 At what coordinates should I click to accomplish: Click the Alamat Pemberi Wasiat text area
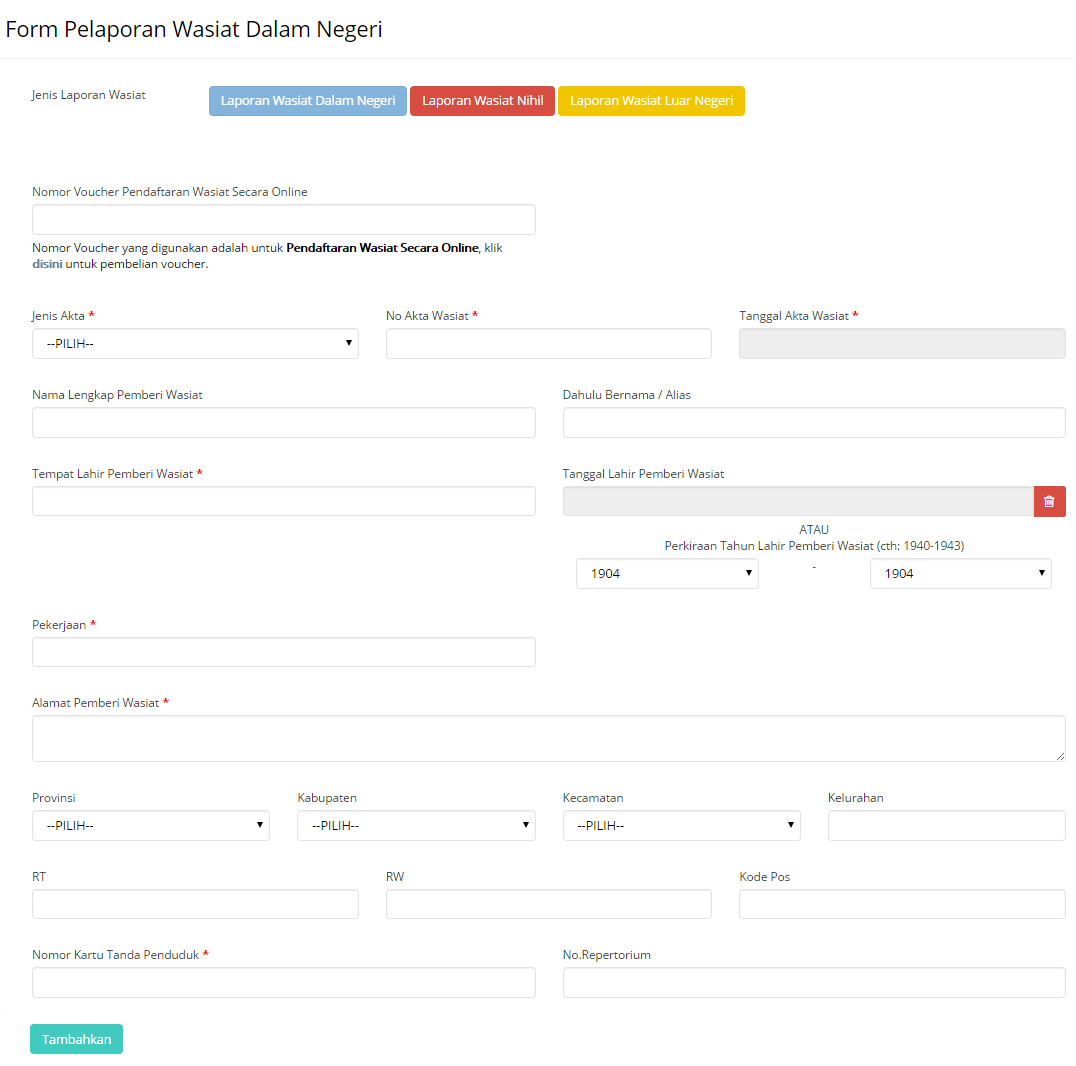pos(548,738)
